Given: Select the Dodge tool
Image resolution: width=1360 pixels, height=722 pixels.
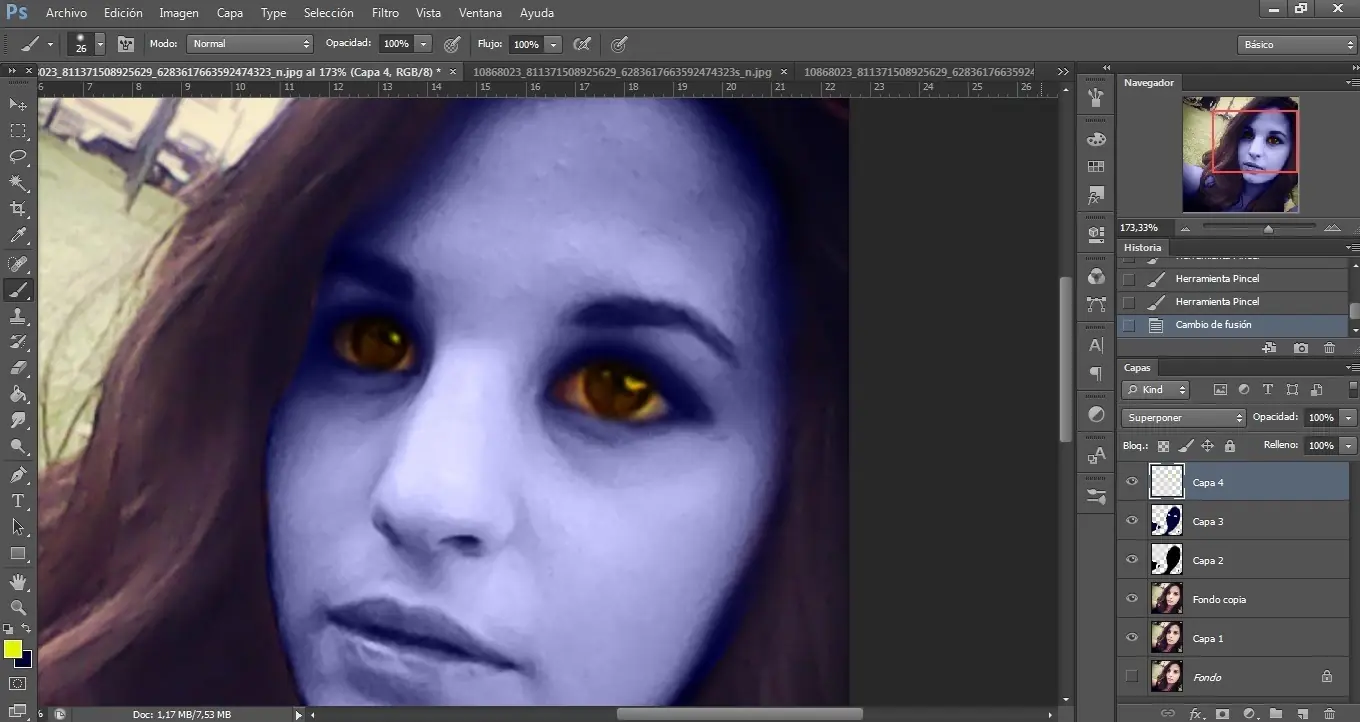Looking at the screenshot, I should (x=18, y=447).
